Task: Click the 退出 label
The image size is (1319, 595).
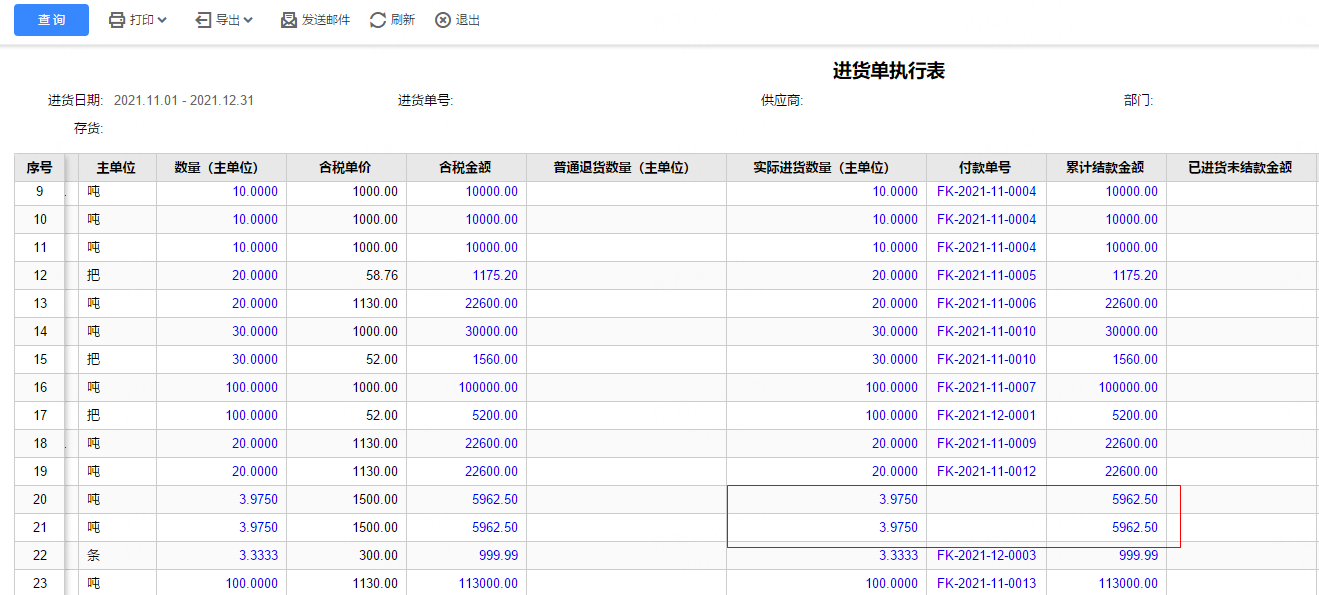Action: click(x=468, y=20)
